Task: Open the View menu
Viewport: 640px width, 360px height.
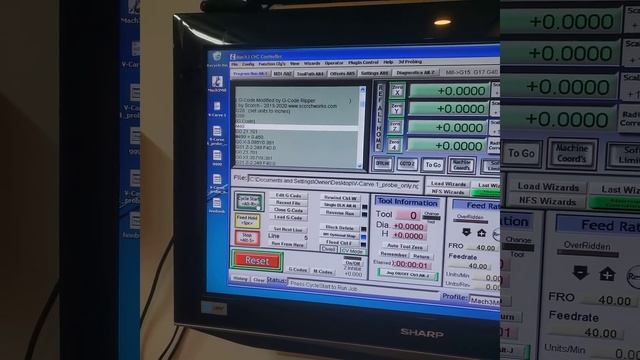Action: pos(295,64)
